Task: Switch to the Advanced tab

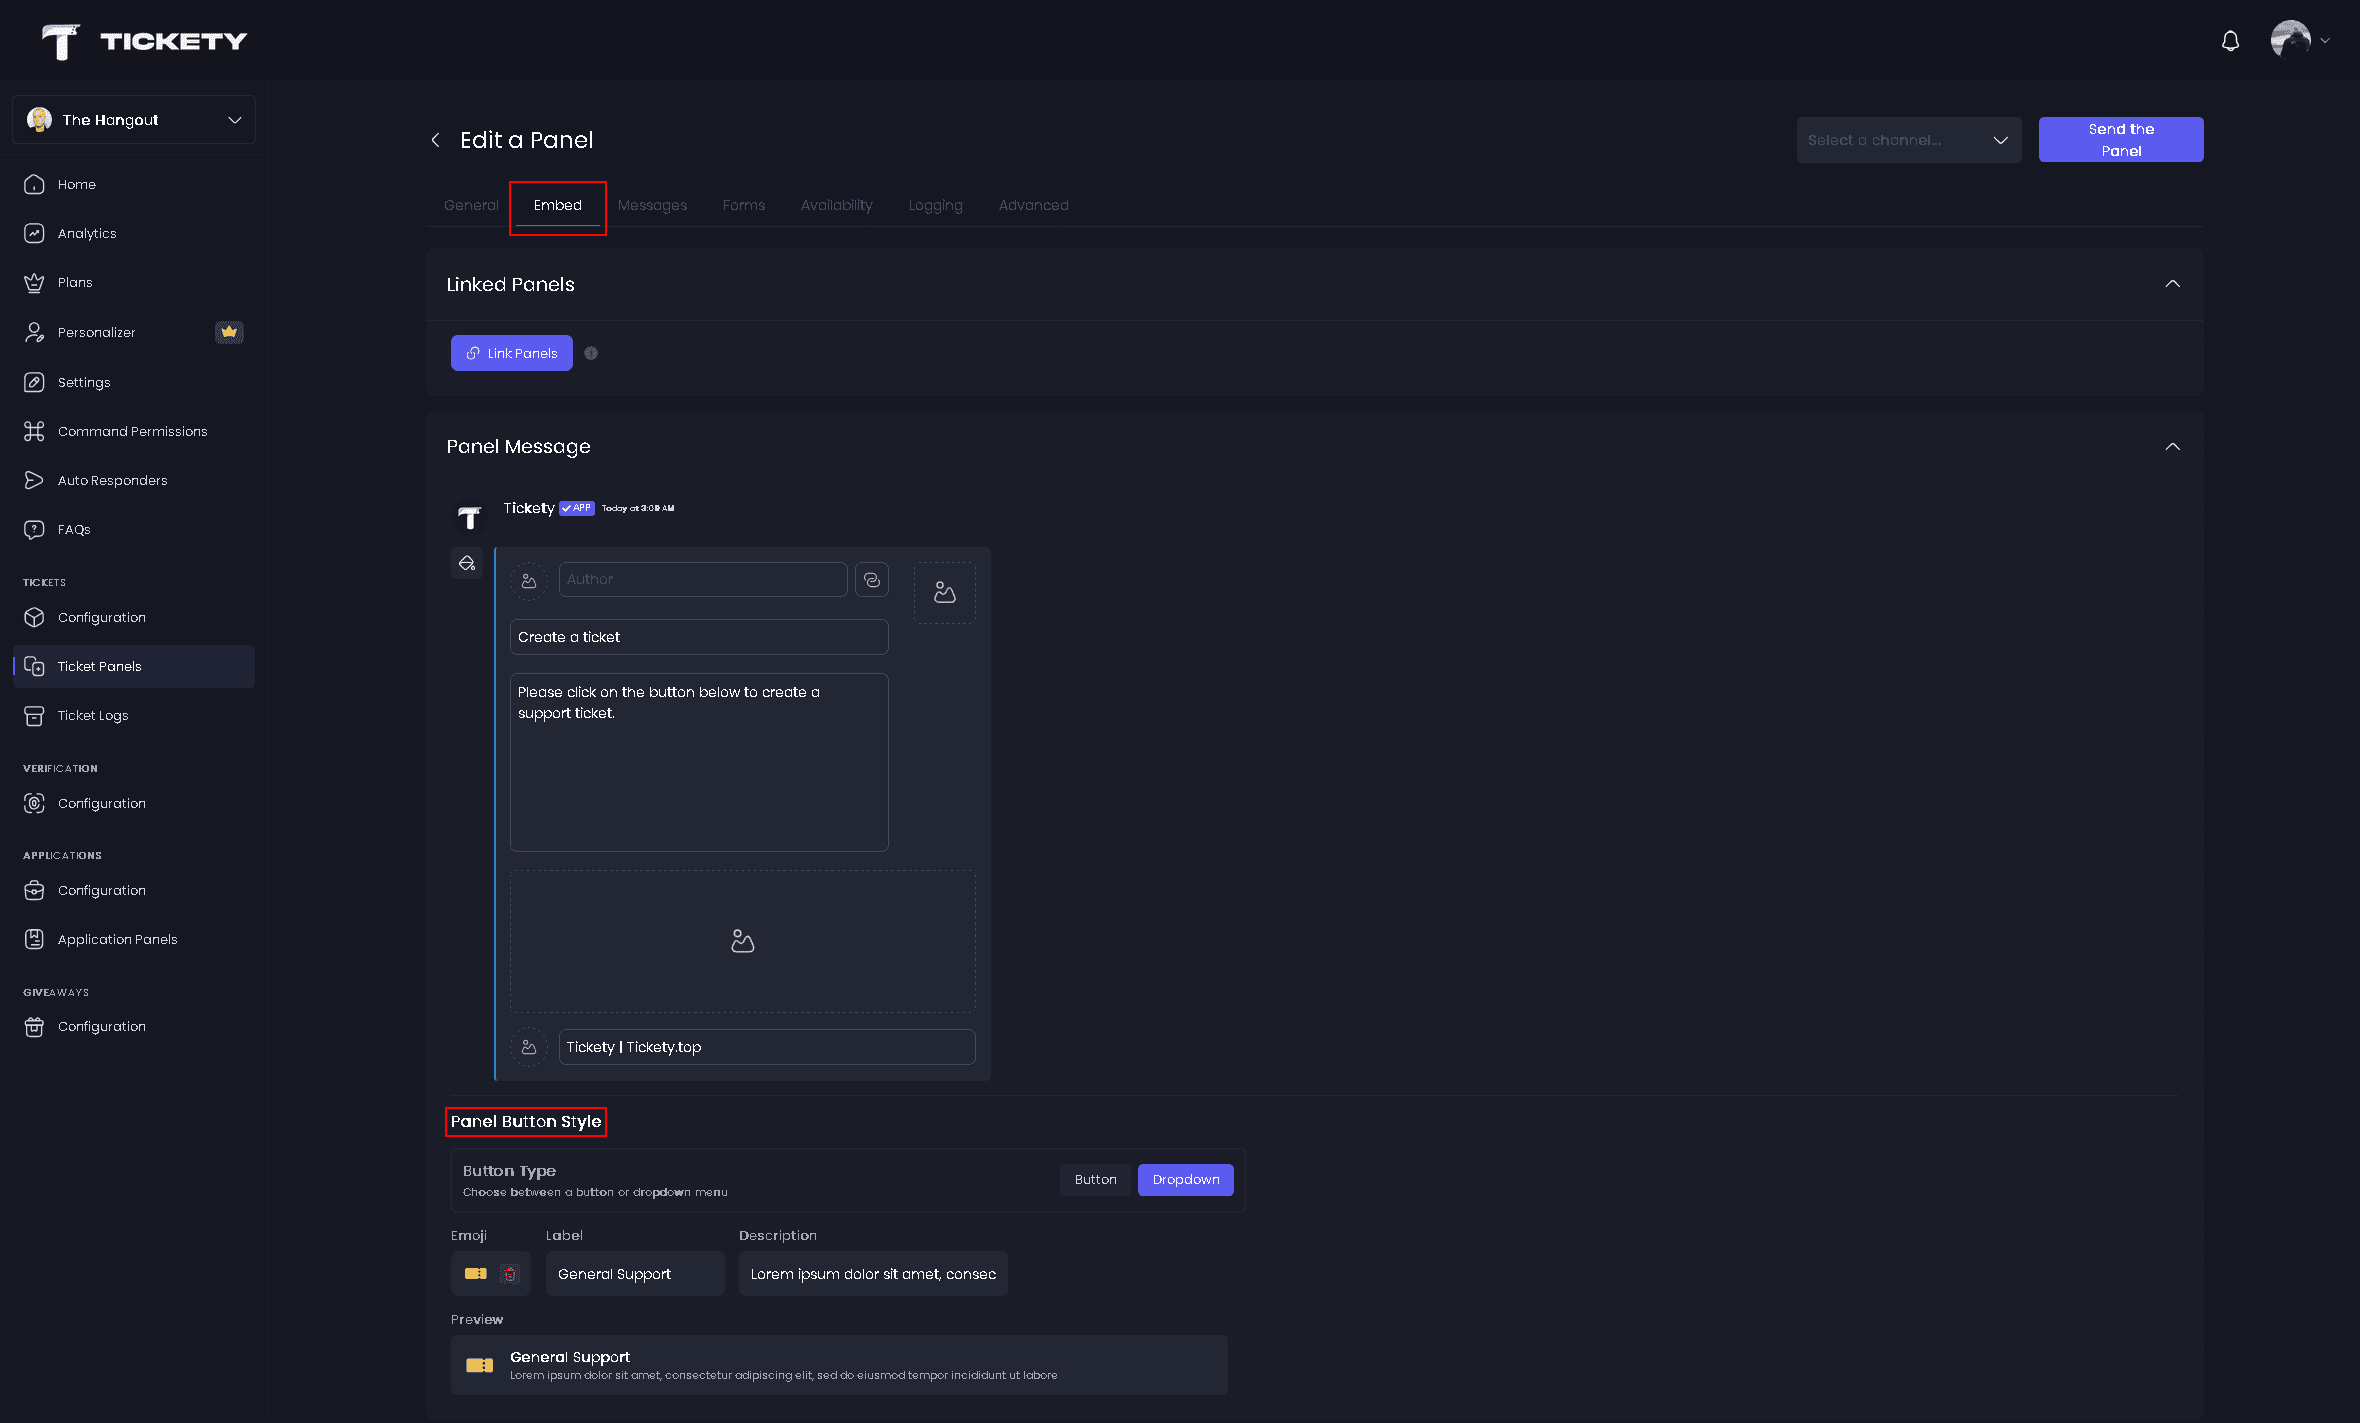Action: coord(1034,205)
